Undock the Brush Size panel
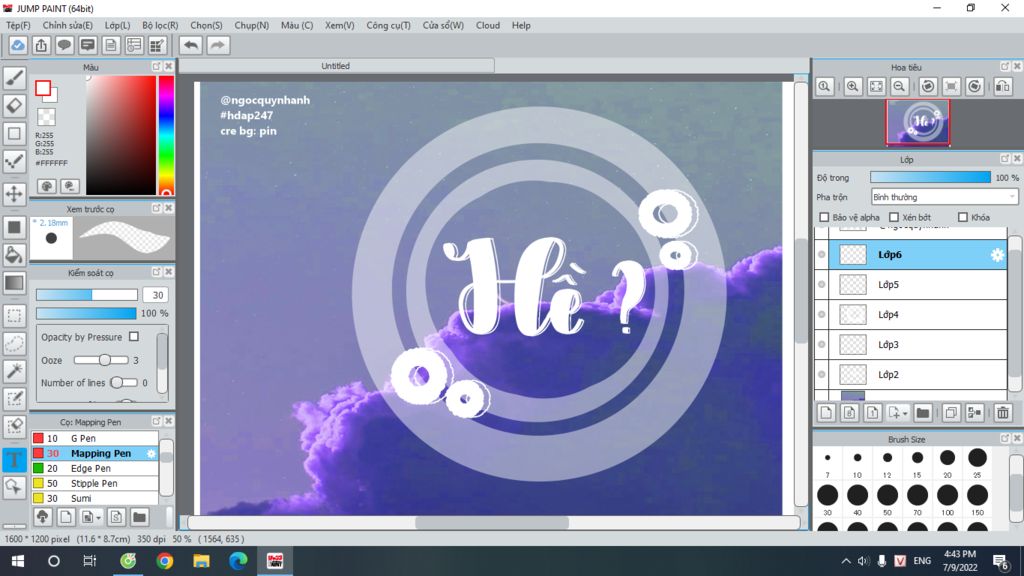The image size is (1024, 576). point(1005,439)
